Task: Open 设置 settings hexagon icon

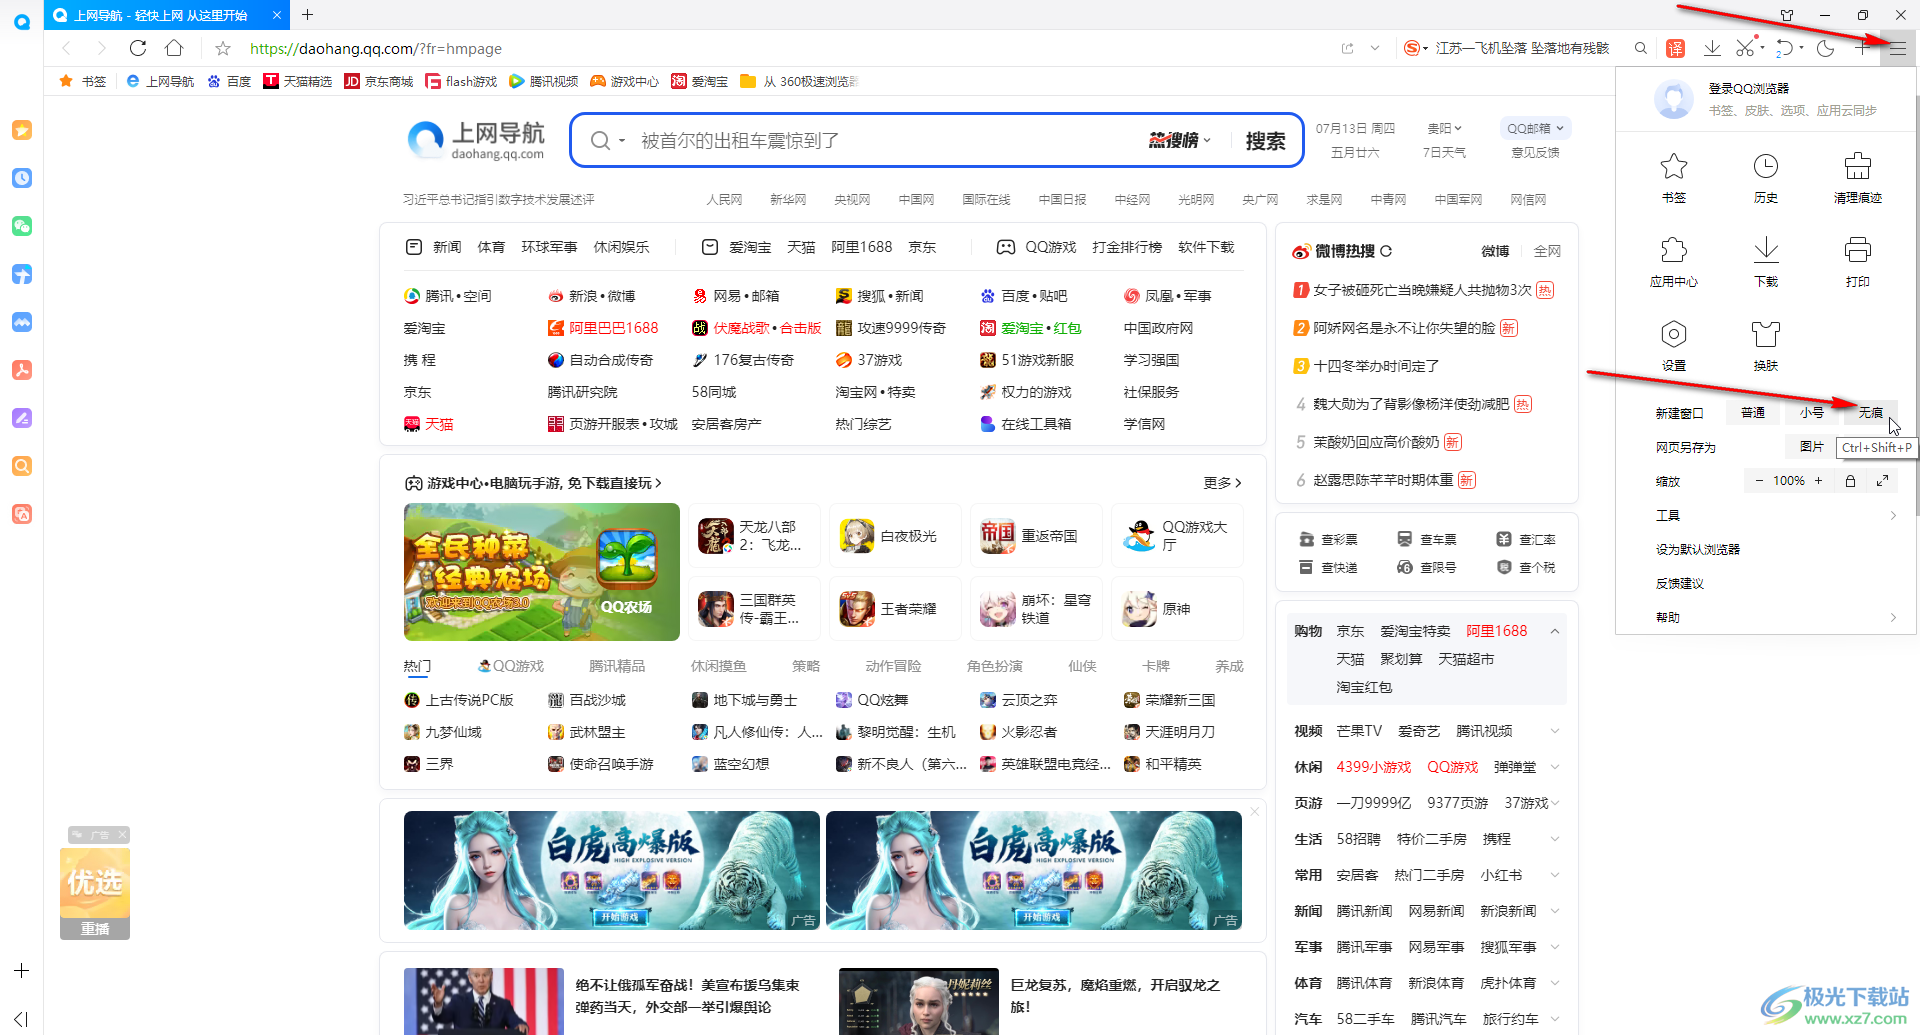Action: (x=1673, y=346)
